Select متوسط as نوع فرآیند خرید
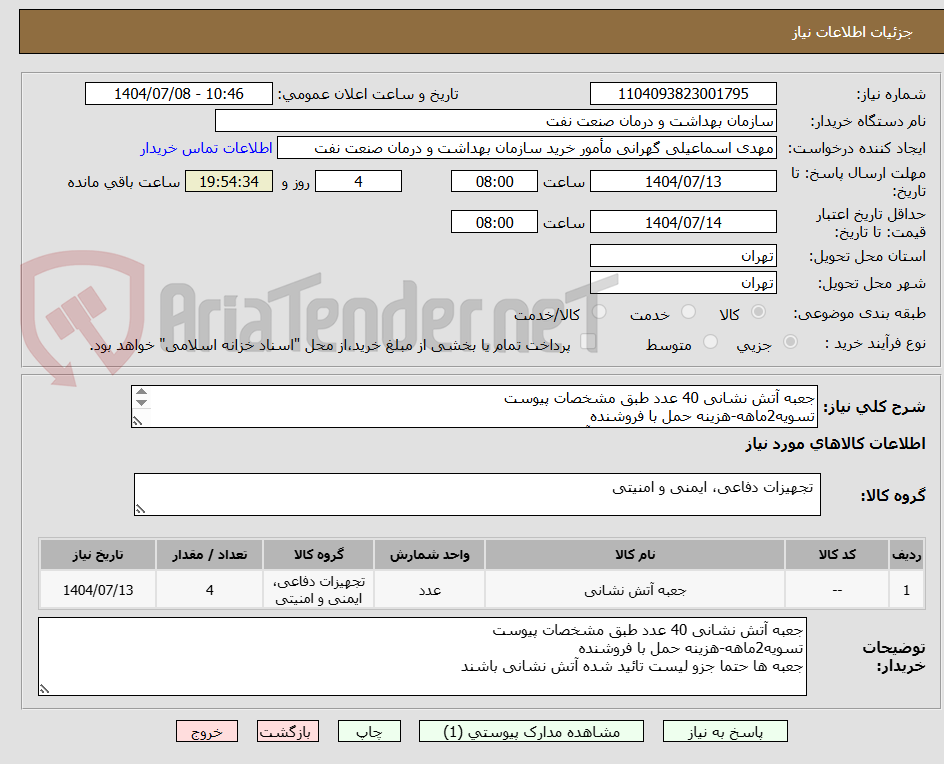944x764 pixels. tap(710, 342)
